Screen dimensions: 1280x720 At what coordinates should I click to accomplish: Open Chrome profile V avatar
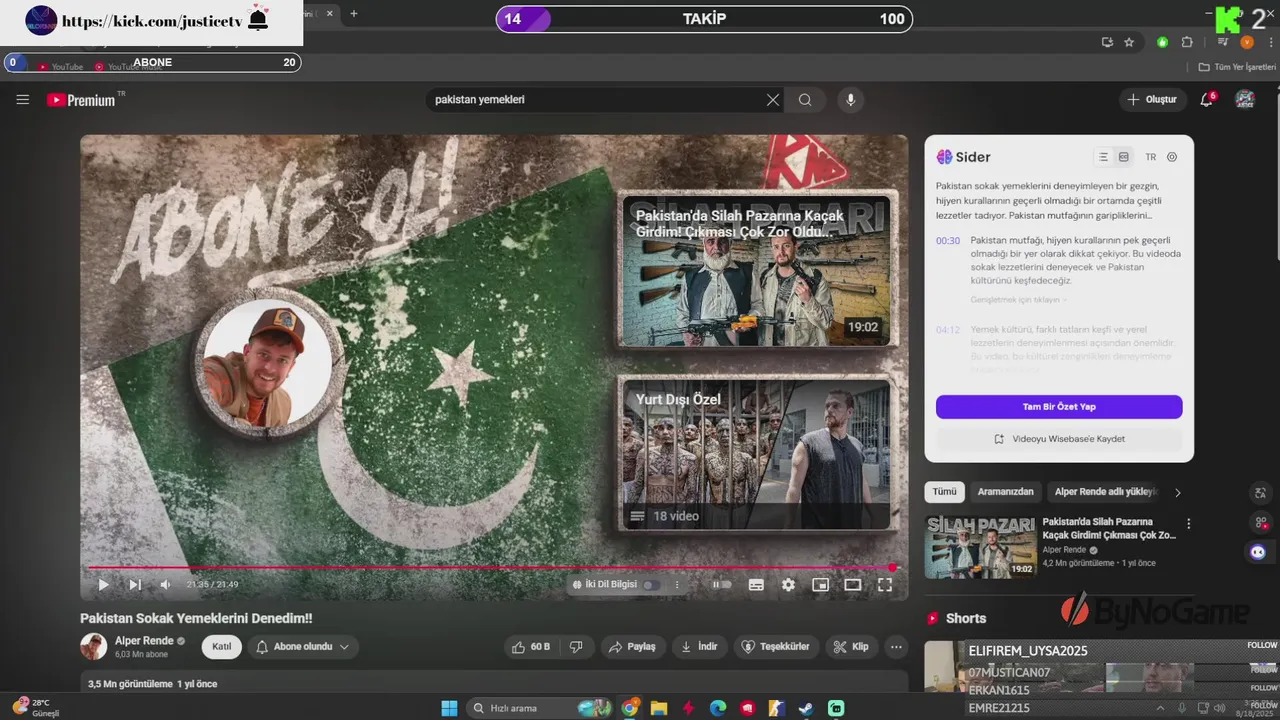[x=1247, y=42]
